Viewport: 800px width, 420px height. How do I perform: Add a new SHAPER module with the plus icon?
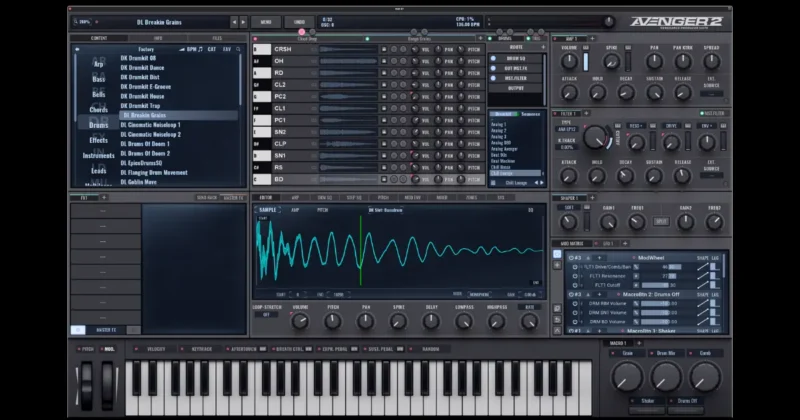(x=592, y=197)
